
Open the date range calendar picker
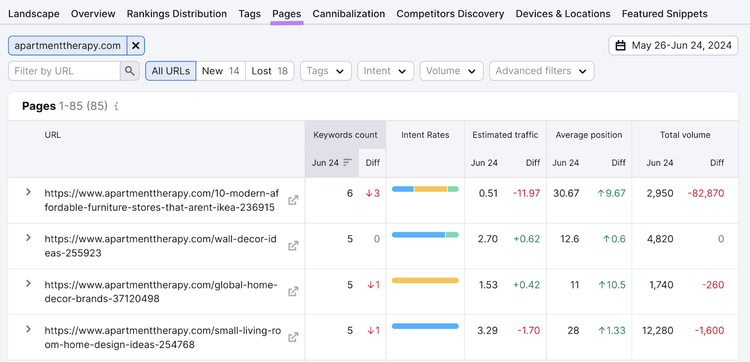click(x=673, y=46)
